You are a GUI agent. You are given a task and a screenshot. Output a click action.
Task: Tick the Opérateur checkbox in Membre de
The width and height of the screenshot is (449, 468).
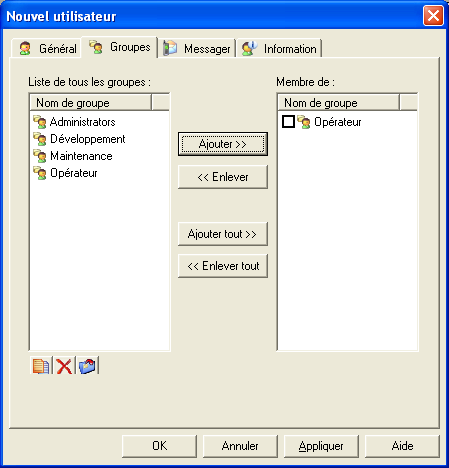point(288,122)
